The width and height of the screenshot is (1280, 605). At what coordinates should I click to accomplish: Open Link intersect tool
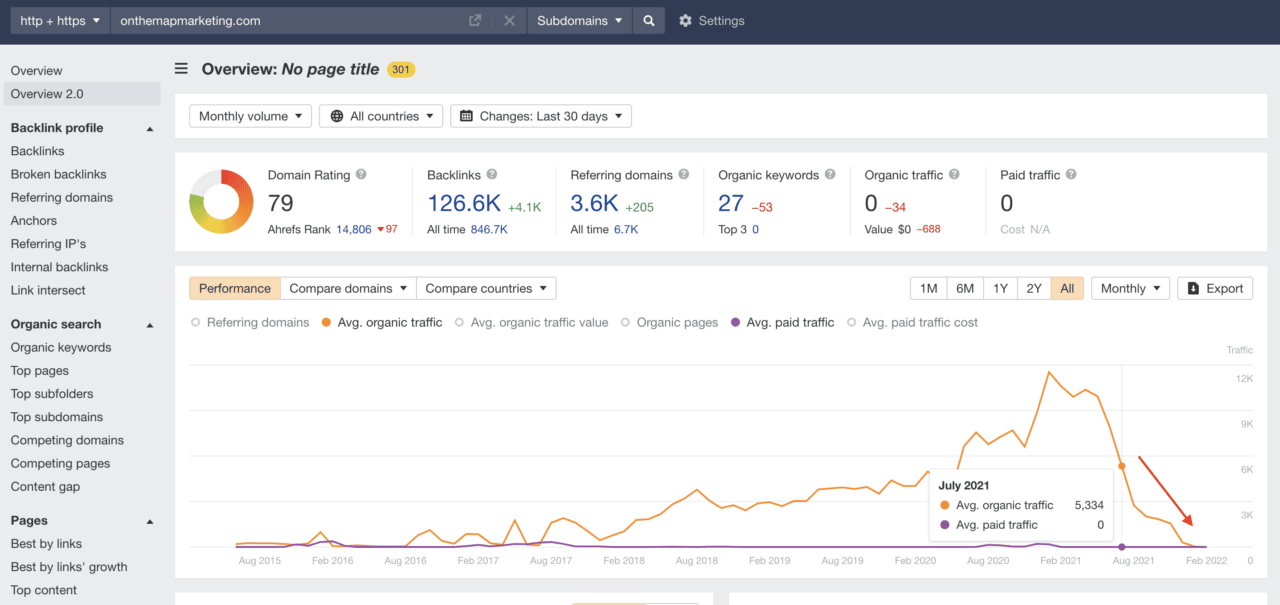pos(48,290)
